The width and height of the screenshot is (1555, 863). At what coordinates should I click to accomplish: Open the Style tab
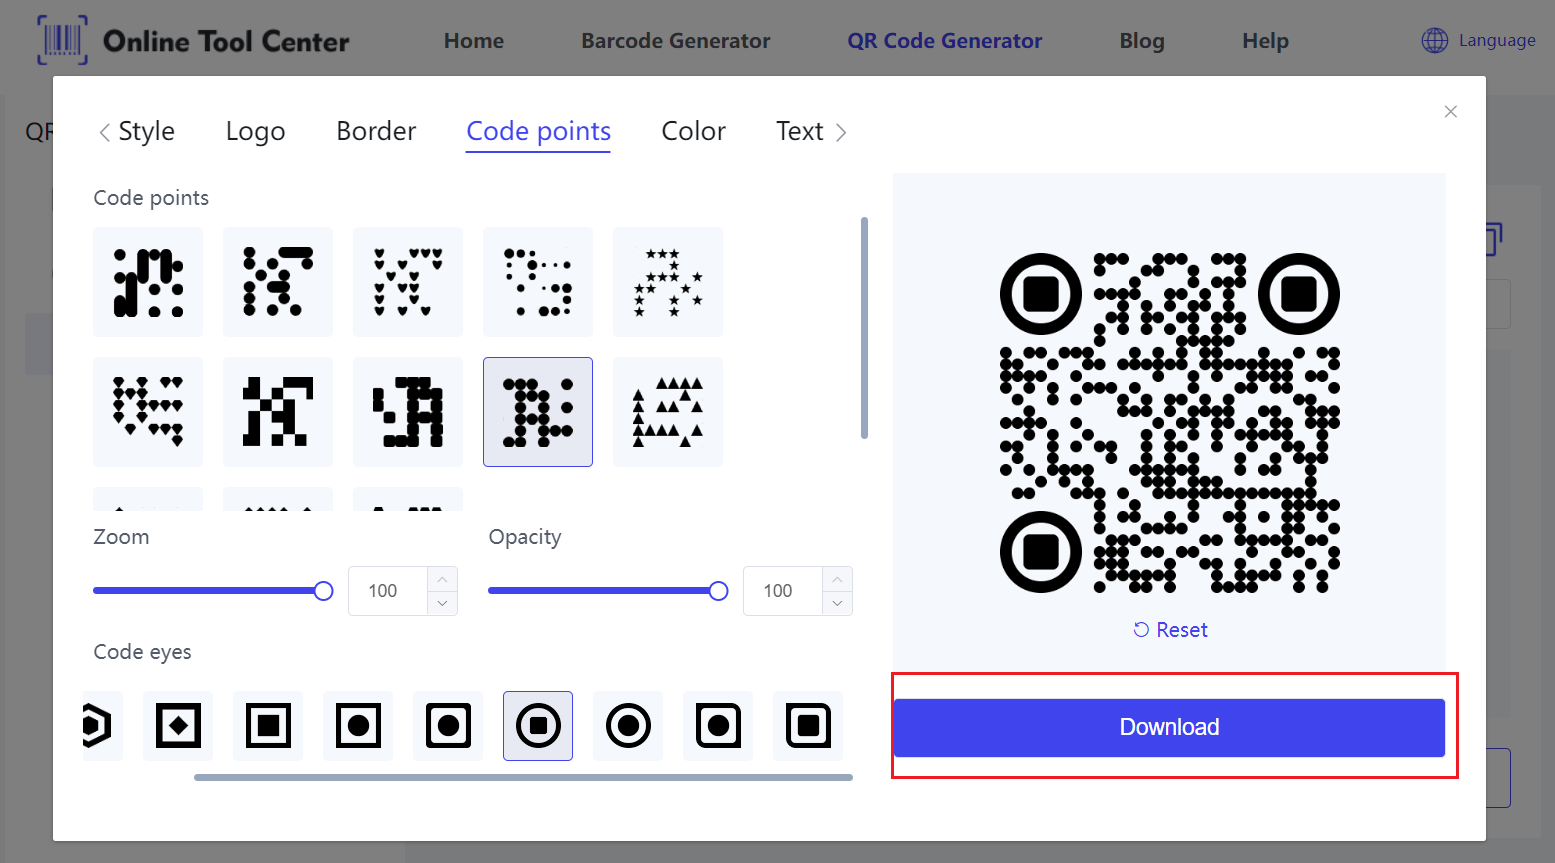(x=146, y=131)
